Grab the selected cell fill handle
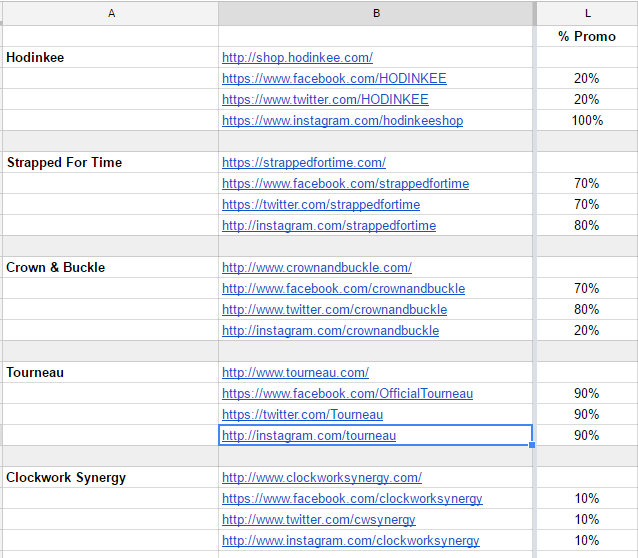The image size is (638, 558). 532,445
